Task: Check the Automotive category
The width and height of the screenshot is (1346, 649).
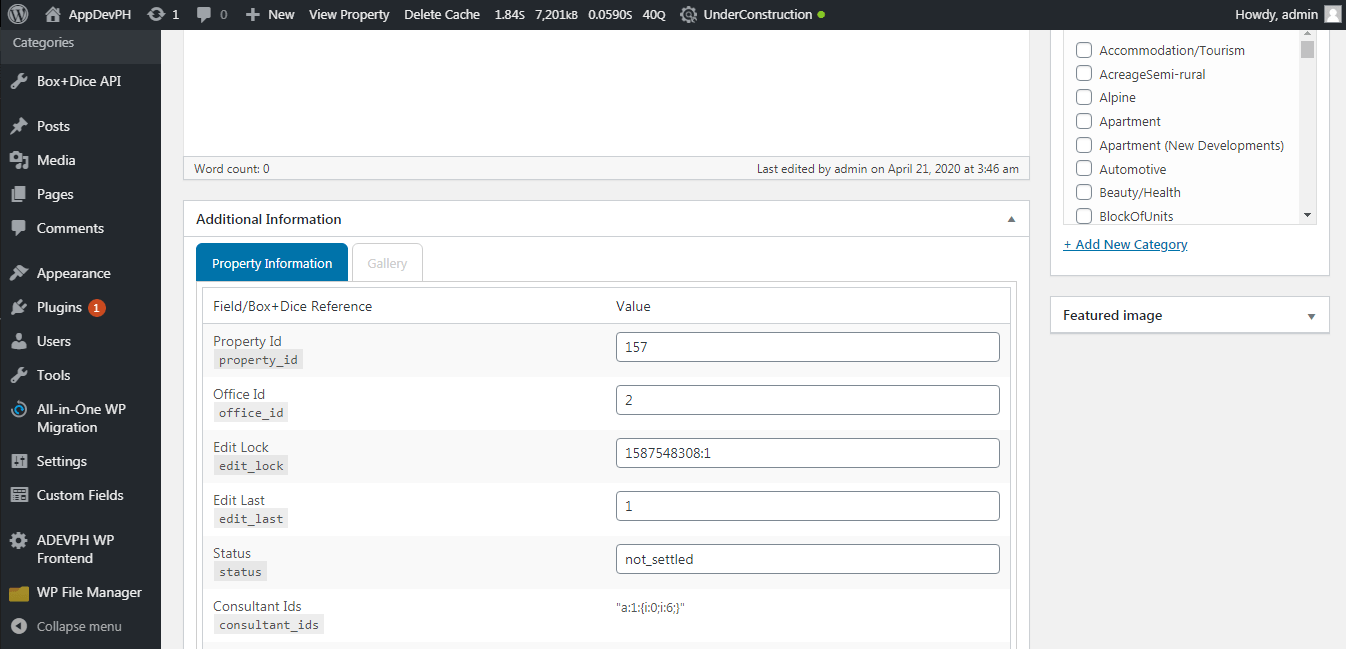Action: click(1083, 169)
